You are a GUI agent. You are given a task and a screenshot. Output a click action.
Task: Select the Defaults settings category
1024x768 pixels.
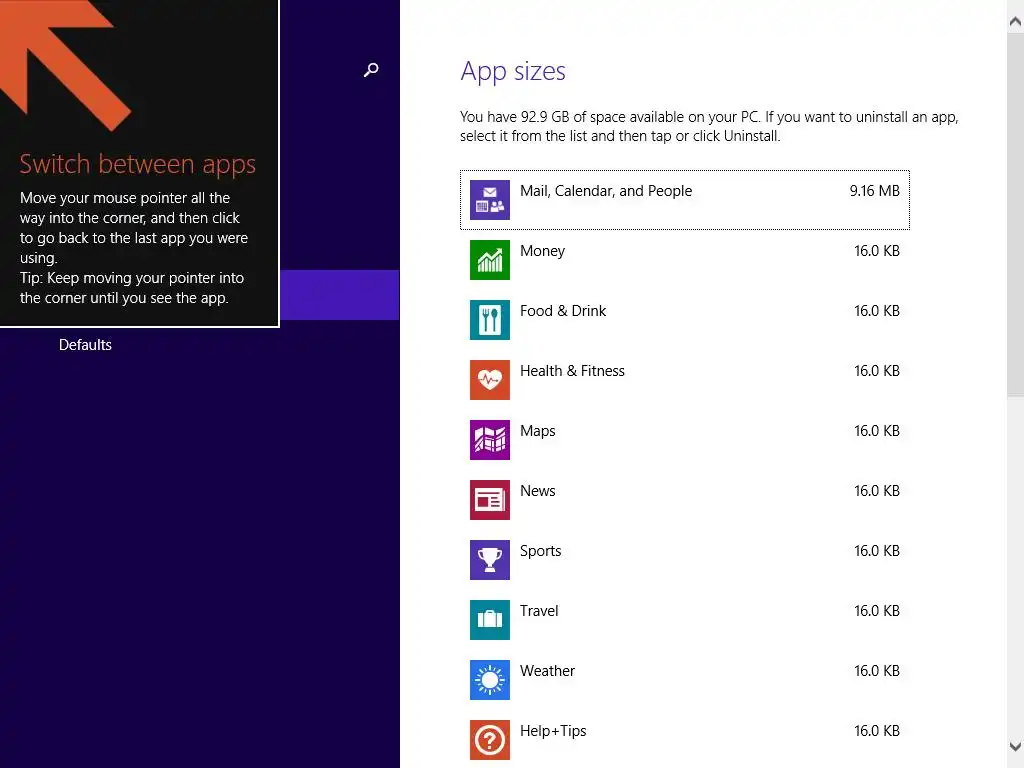[x=85, y=345]
